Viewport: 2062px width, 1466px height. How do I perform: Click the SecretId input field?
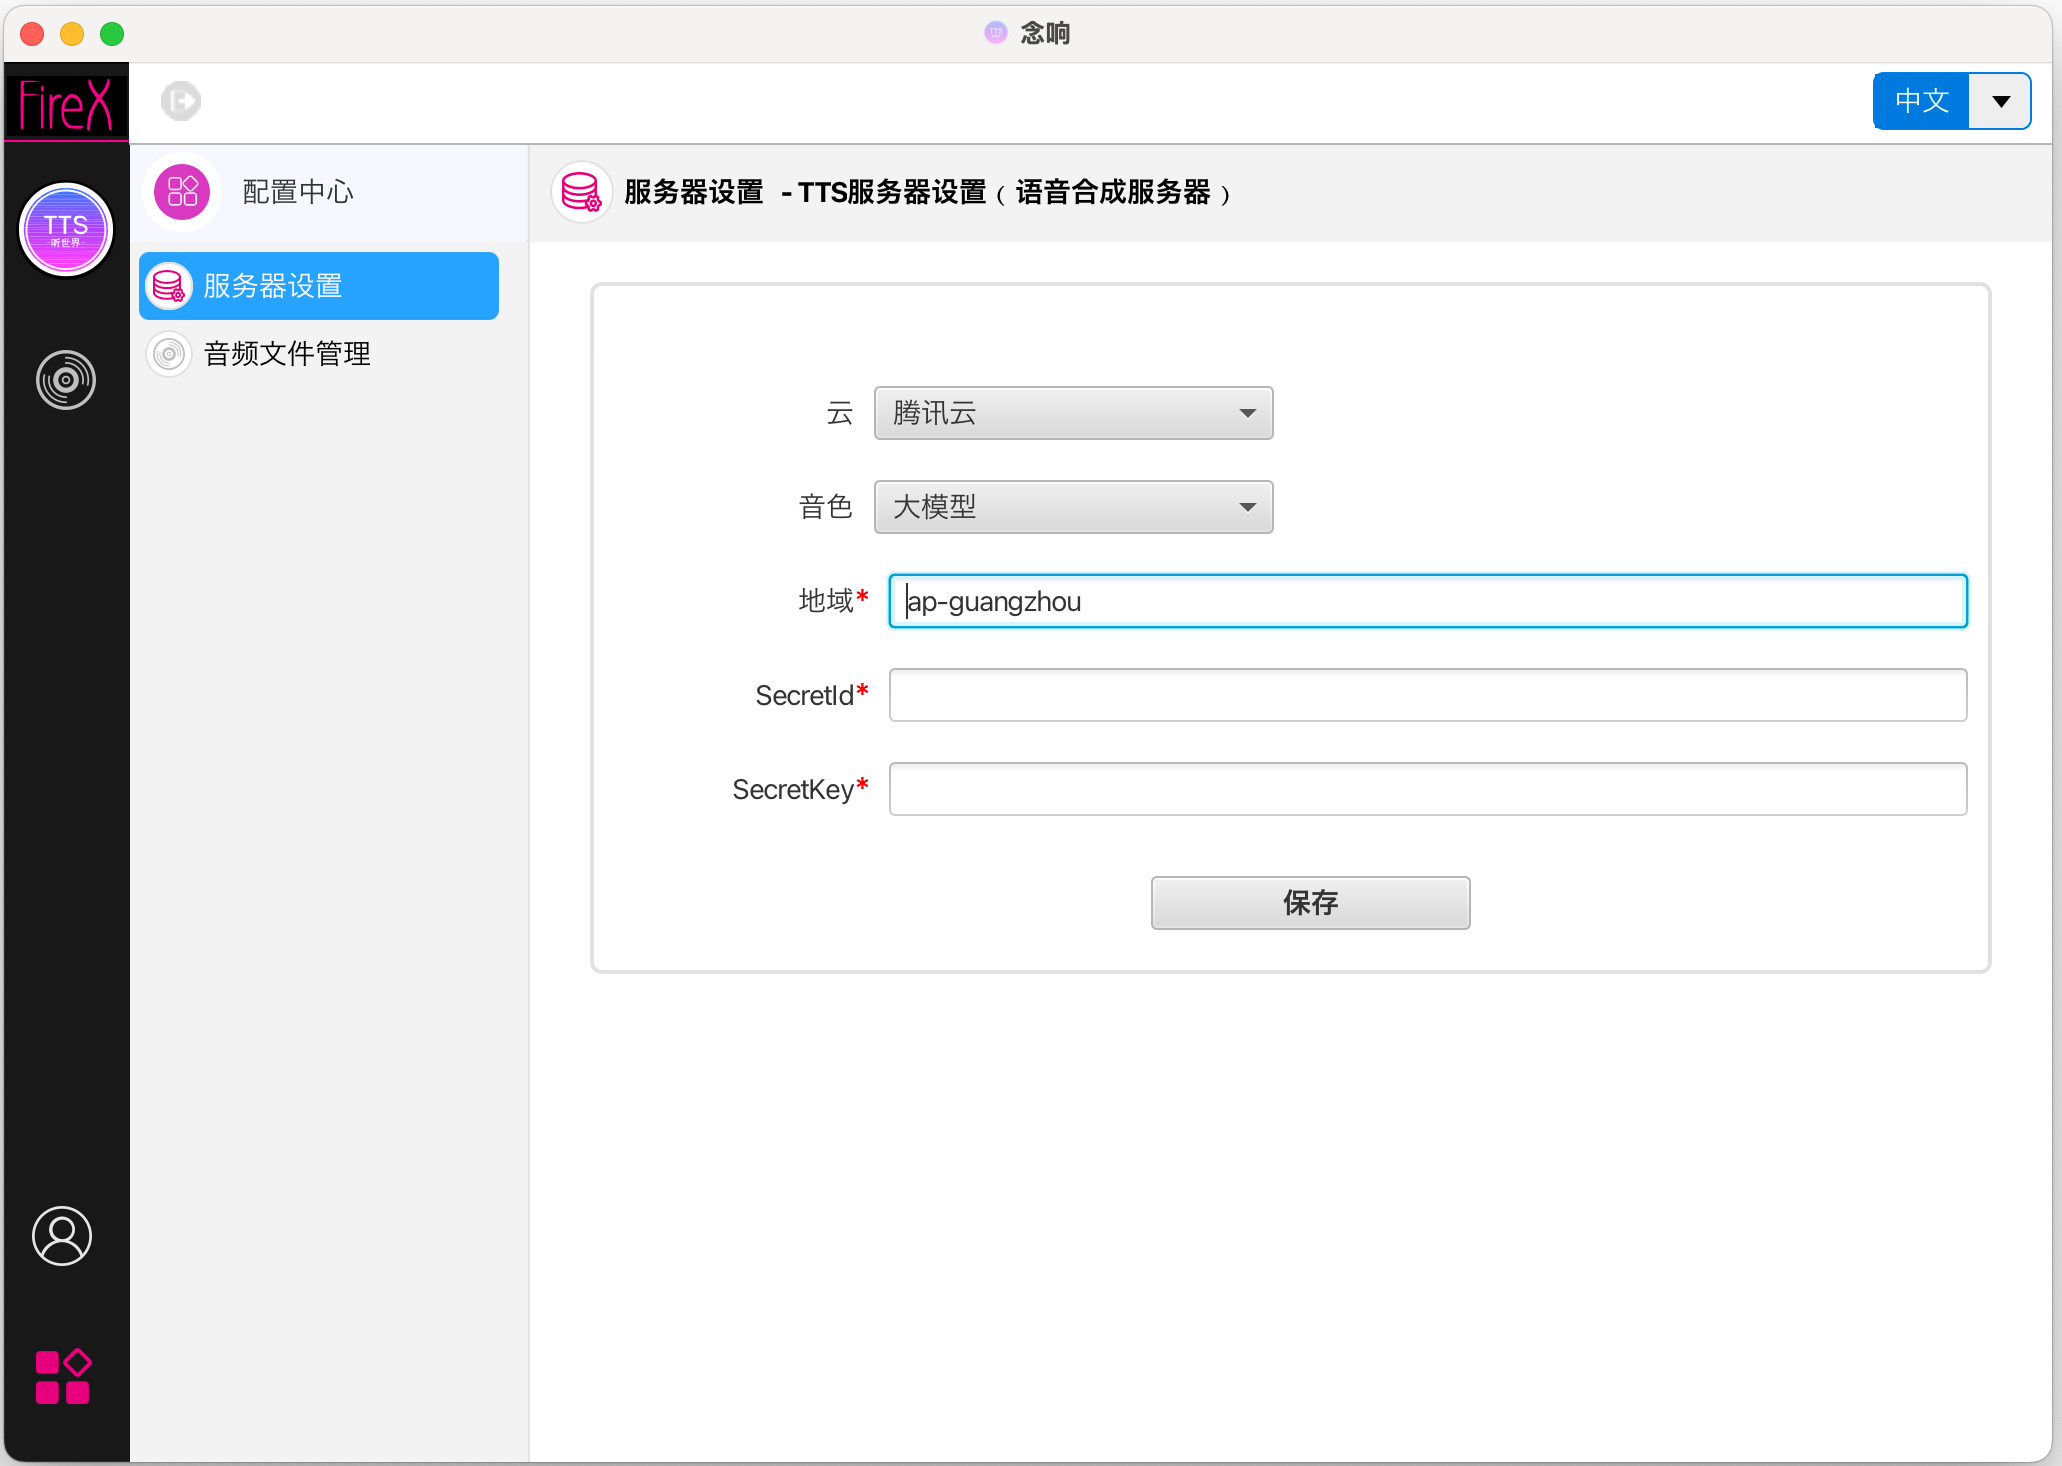pyautogui.click(x=1427, y=695)
